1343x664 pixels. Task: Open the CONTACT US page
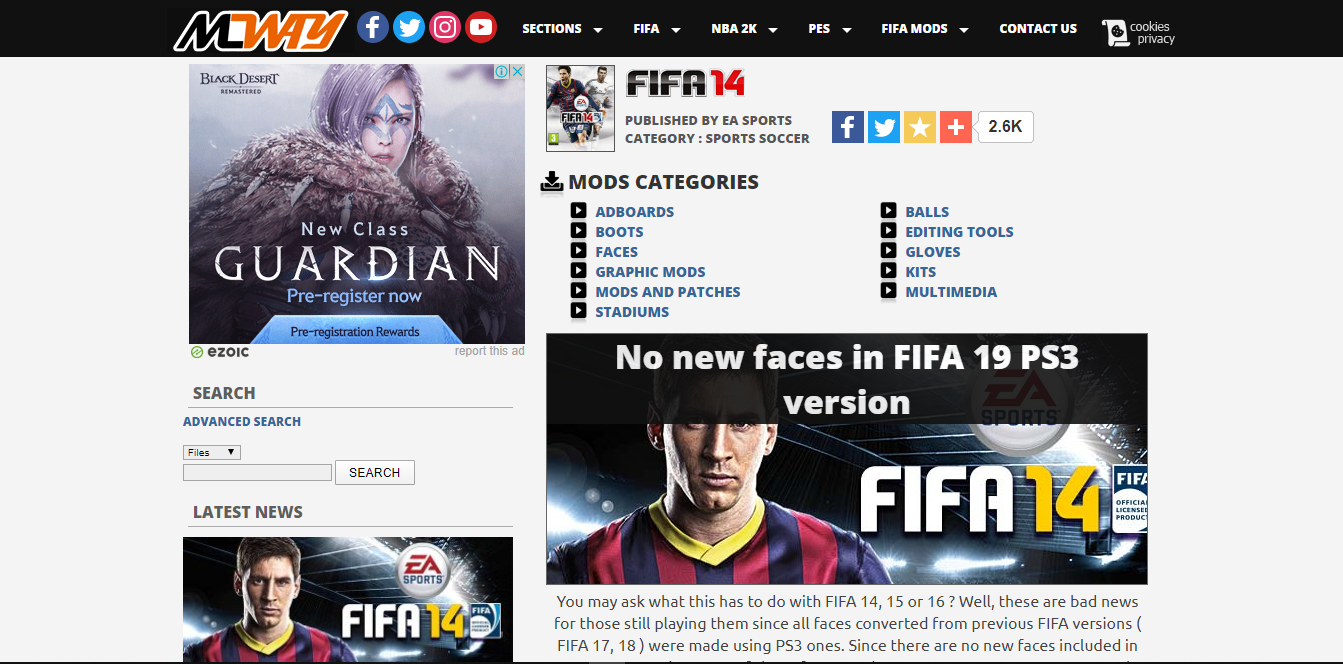tap(1038, 29)
